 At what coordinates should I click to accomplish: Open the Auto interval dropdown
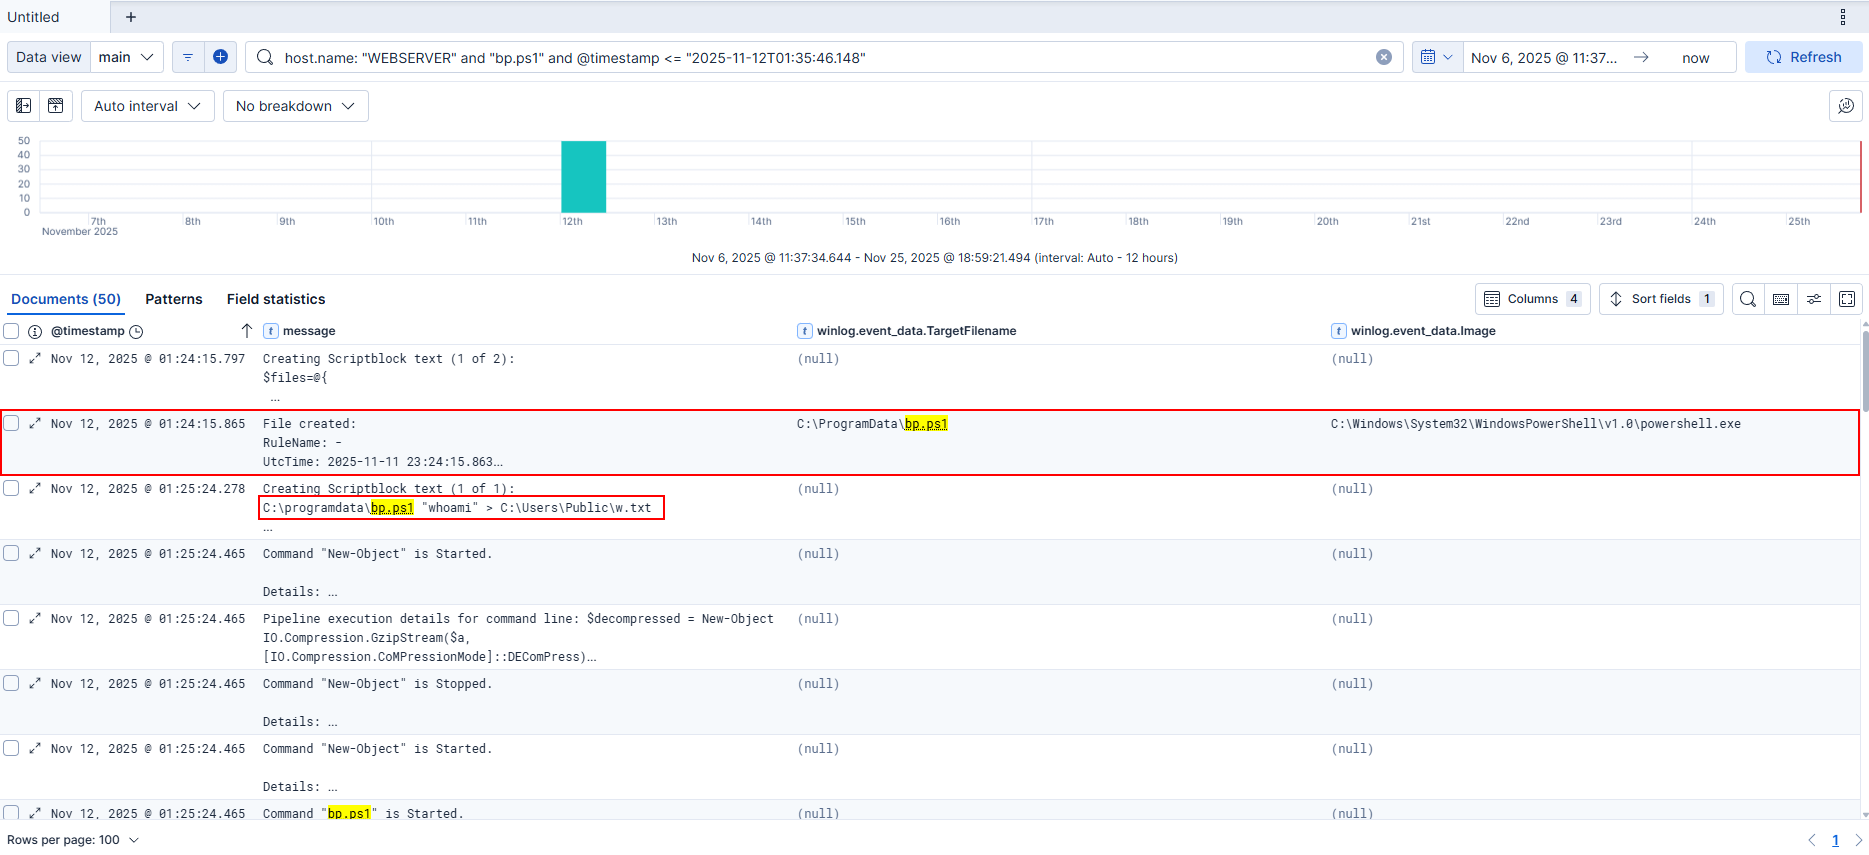tap(147, 106)
